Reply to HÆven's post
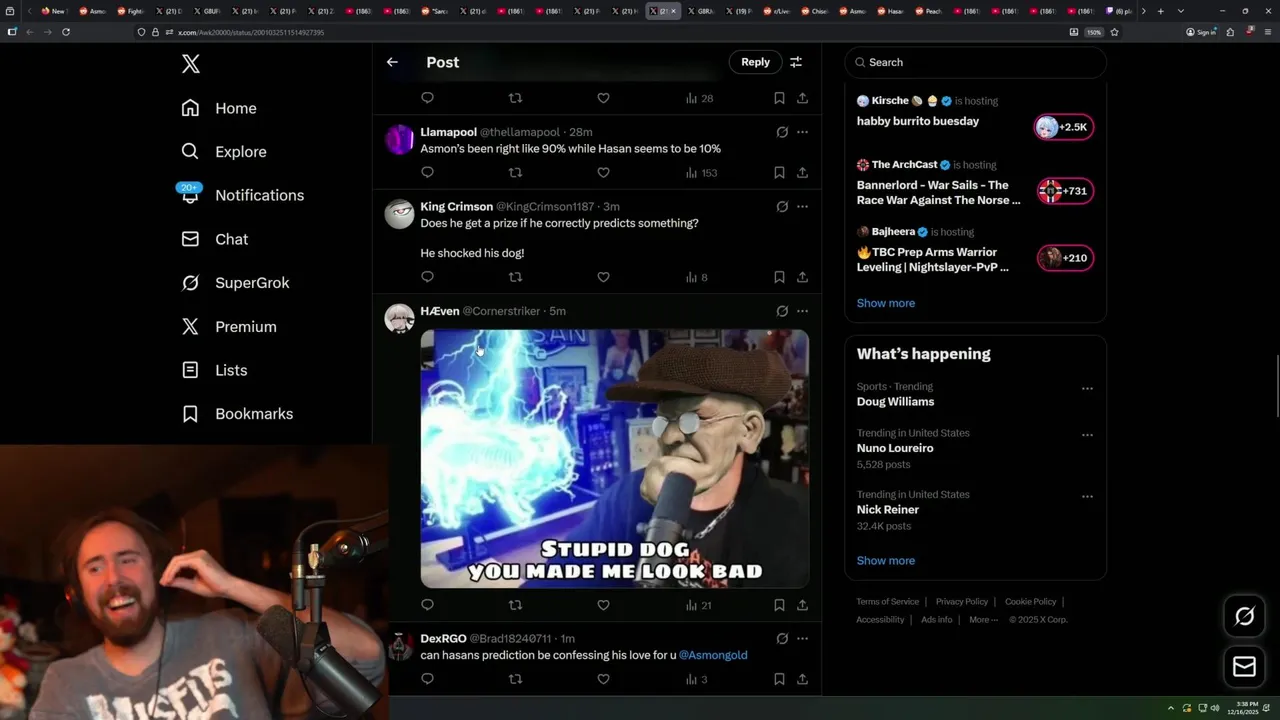The height and width of the screenshot is (720, 1280). click(x=427, y=605)
